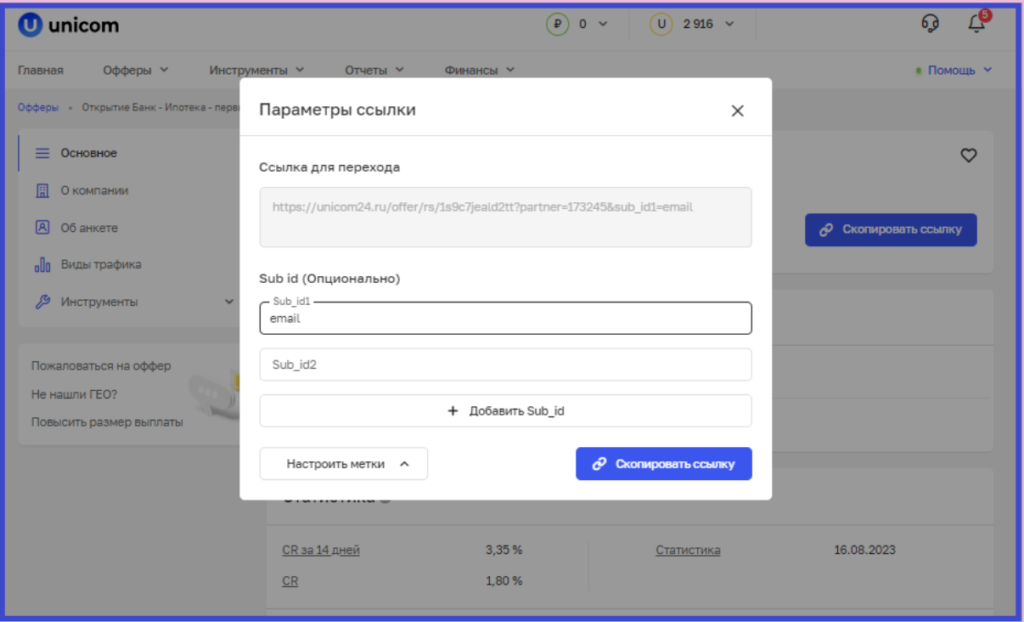
Task: Open the Отчеты menu
Action: coord(373,70)
